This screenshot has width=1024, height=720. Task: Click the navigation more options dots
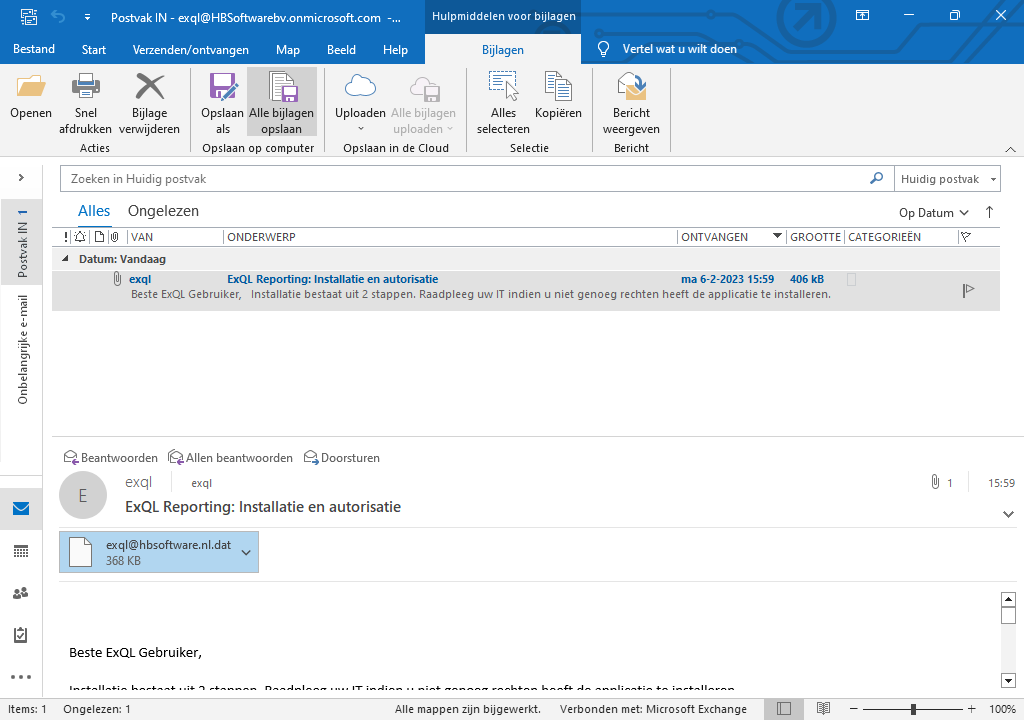click(x=21, y=677)
